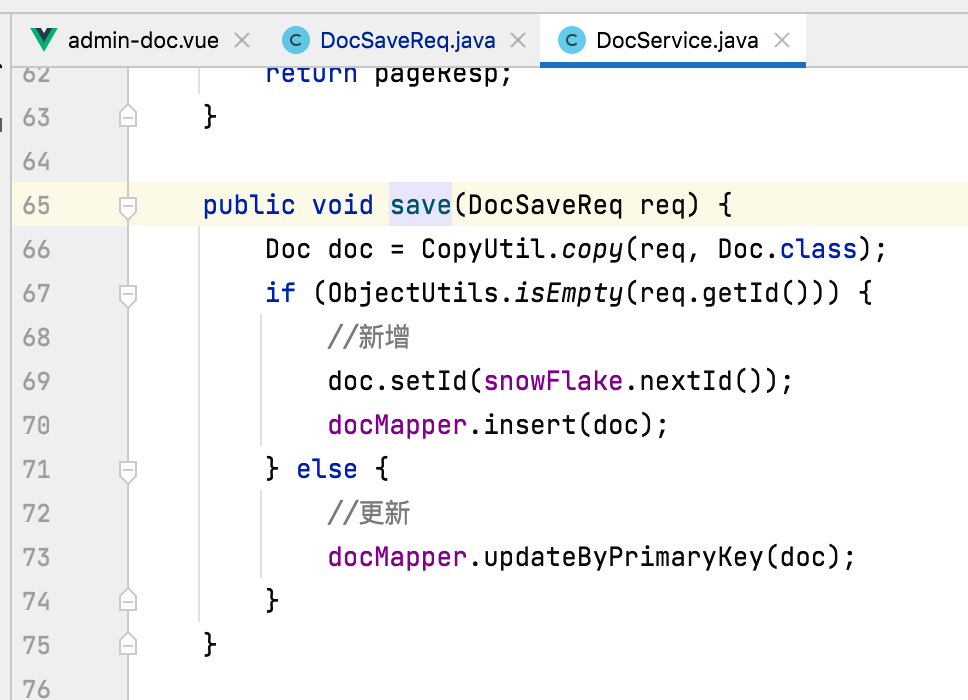This screenshot has height=700, width=968.
Task: Click the class icon on DocService.java tab
Action: [x=572, y=41]
